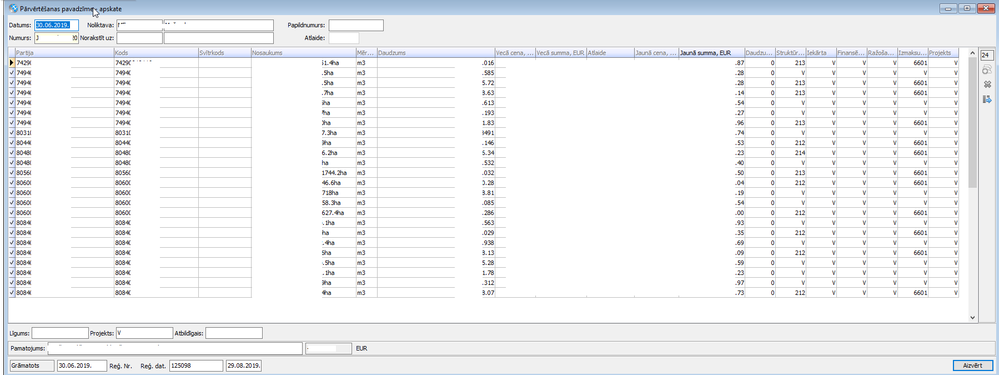
Task: Select the Jaunā summa cell showing .87
Action: pyautogui.click(x=711, y=64)
